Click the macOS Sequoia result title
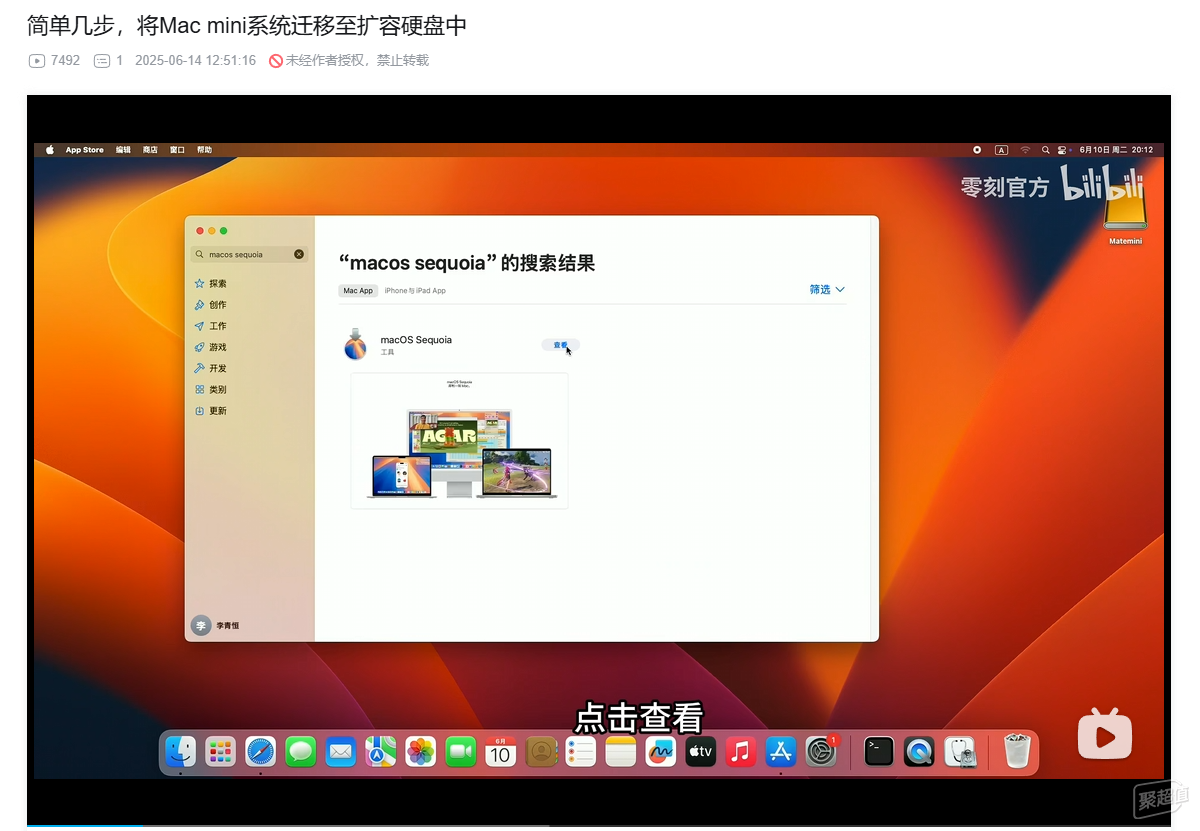The image size is (1200, 831). 416,340
